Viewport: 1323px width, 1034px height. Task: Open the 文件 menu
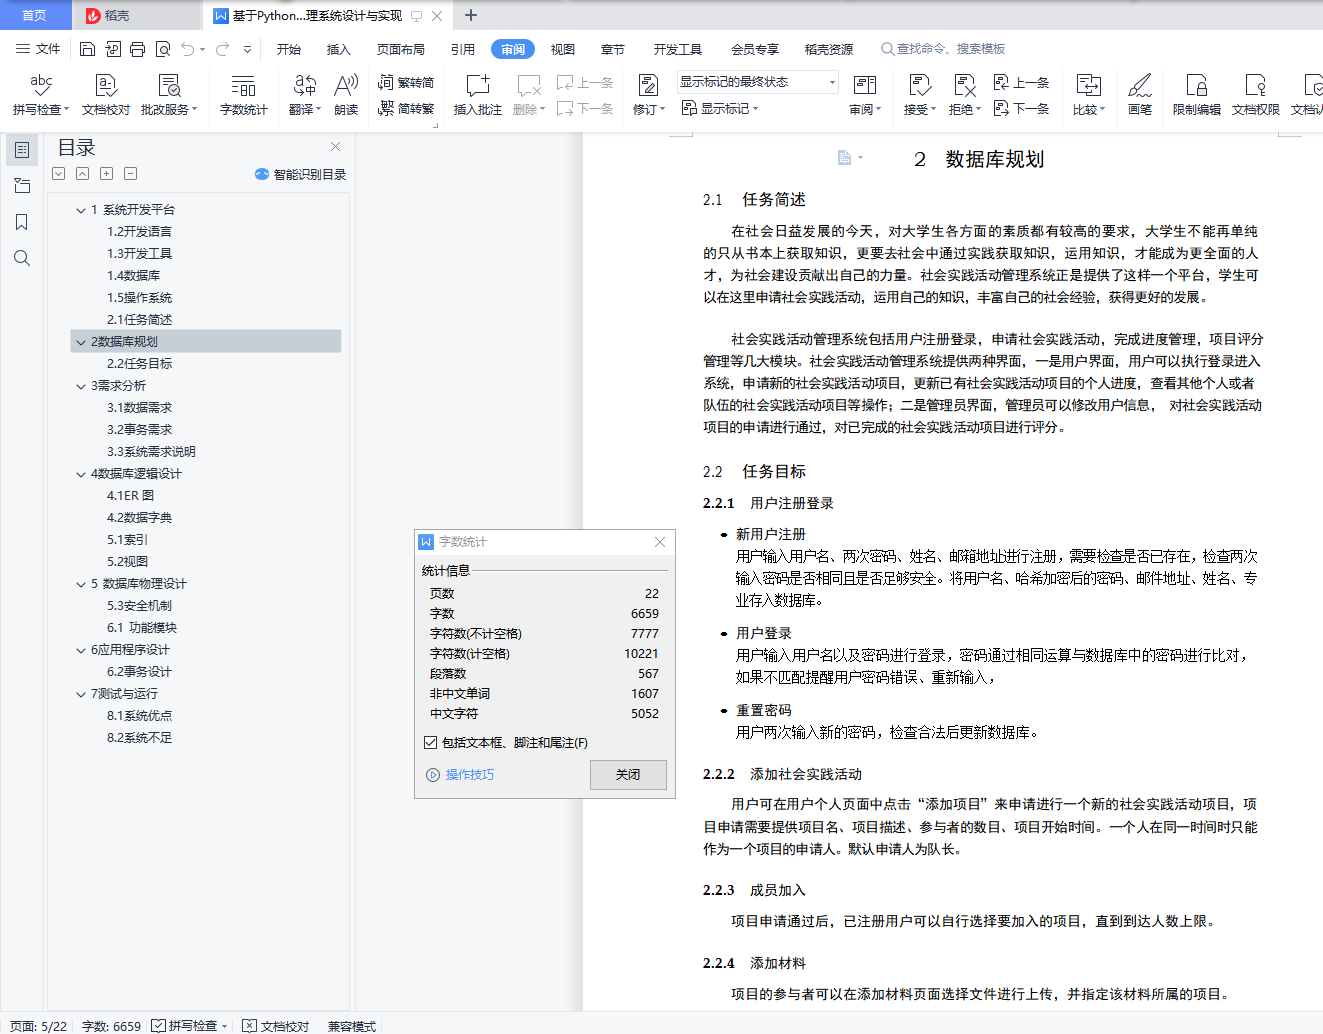39,49
